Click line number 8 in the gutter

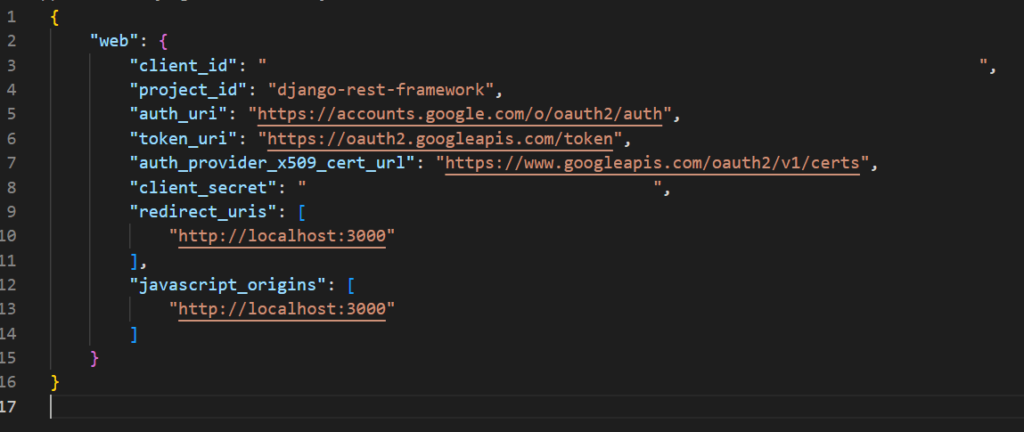10,188
